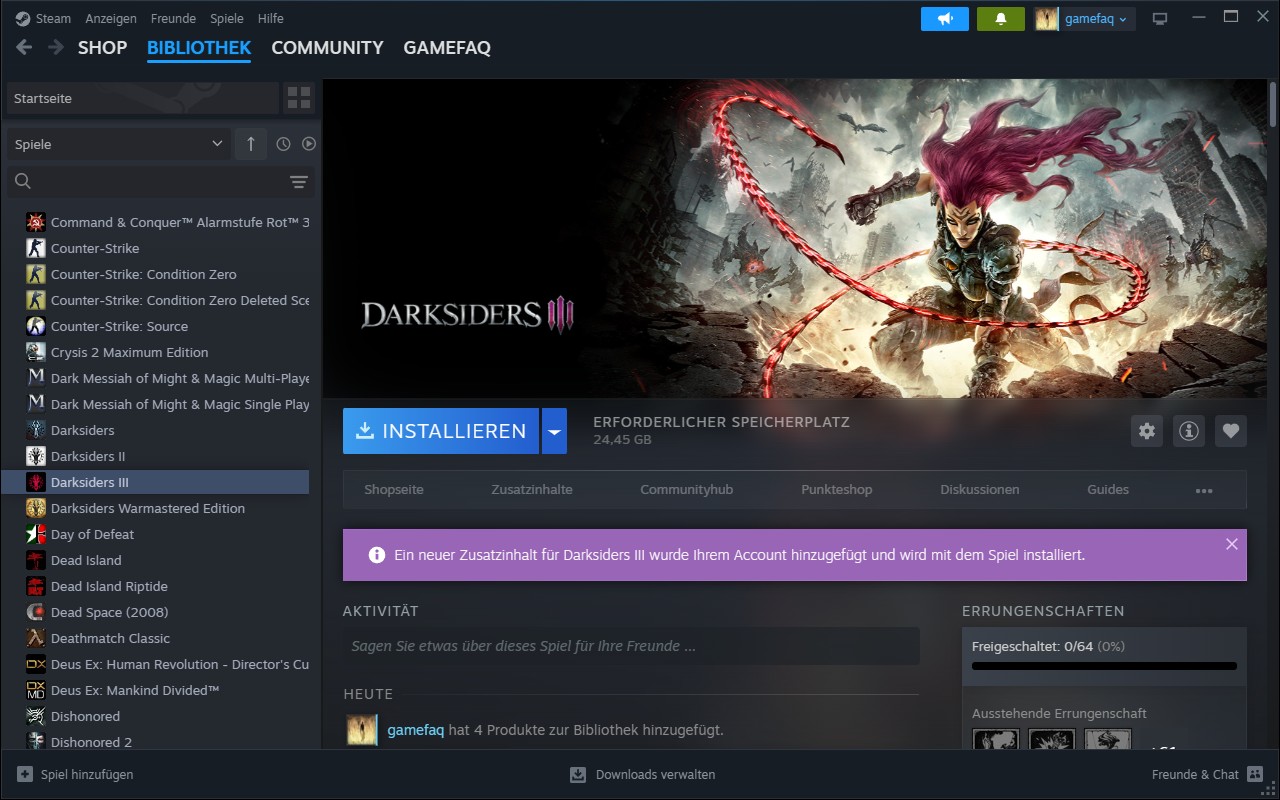This screenshot has height=800, width=1280.
Task: Filter by ready-to-play icon
Action: point(308,144)
